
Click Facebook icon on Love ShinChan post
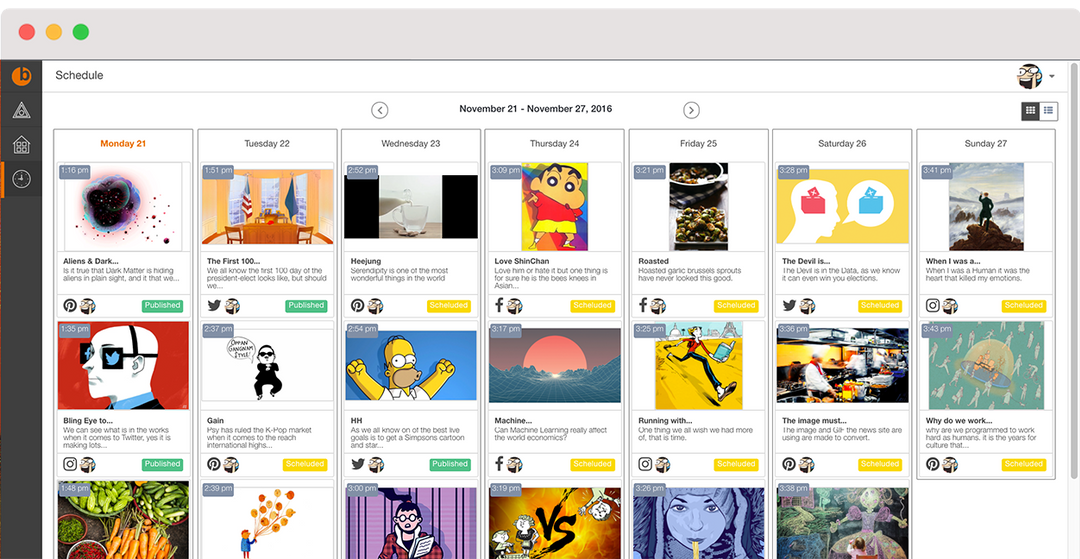[x=499, y=305]
